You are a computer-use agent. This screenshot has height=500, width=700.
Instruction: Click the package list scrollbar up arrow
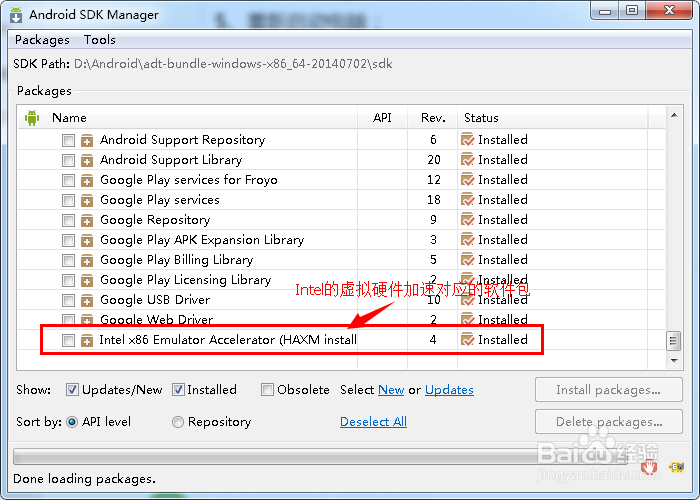tap(674, 115)
